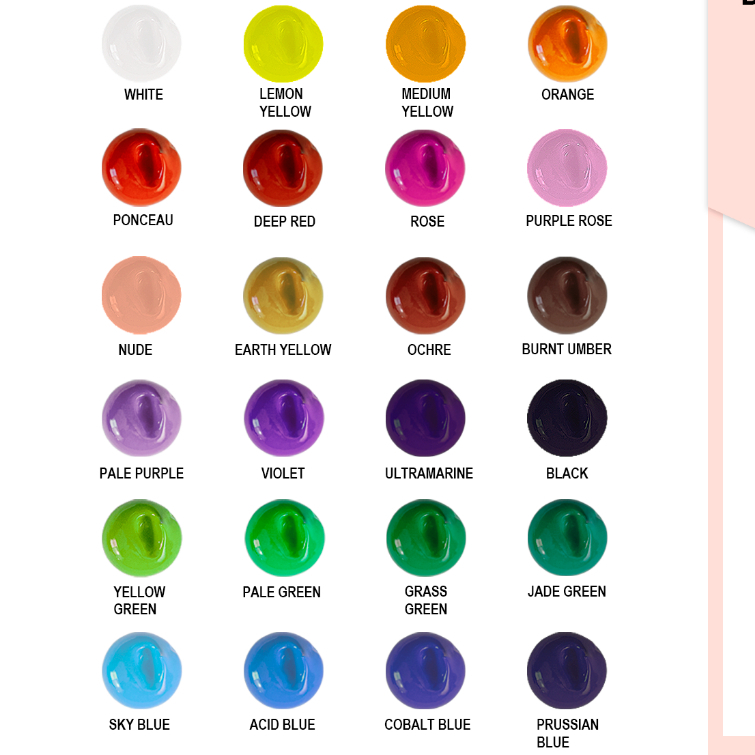Choose the Sky Blue paint circle
The width and height of the screenshot is (755, 755).
point(142,670)
